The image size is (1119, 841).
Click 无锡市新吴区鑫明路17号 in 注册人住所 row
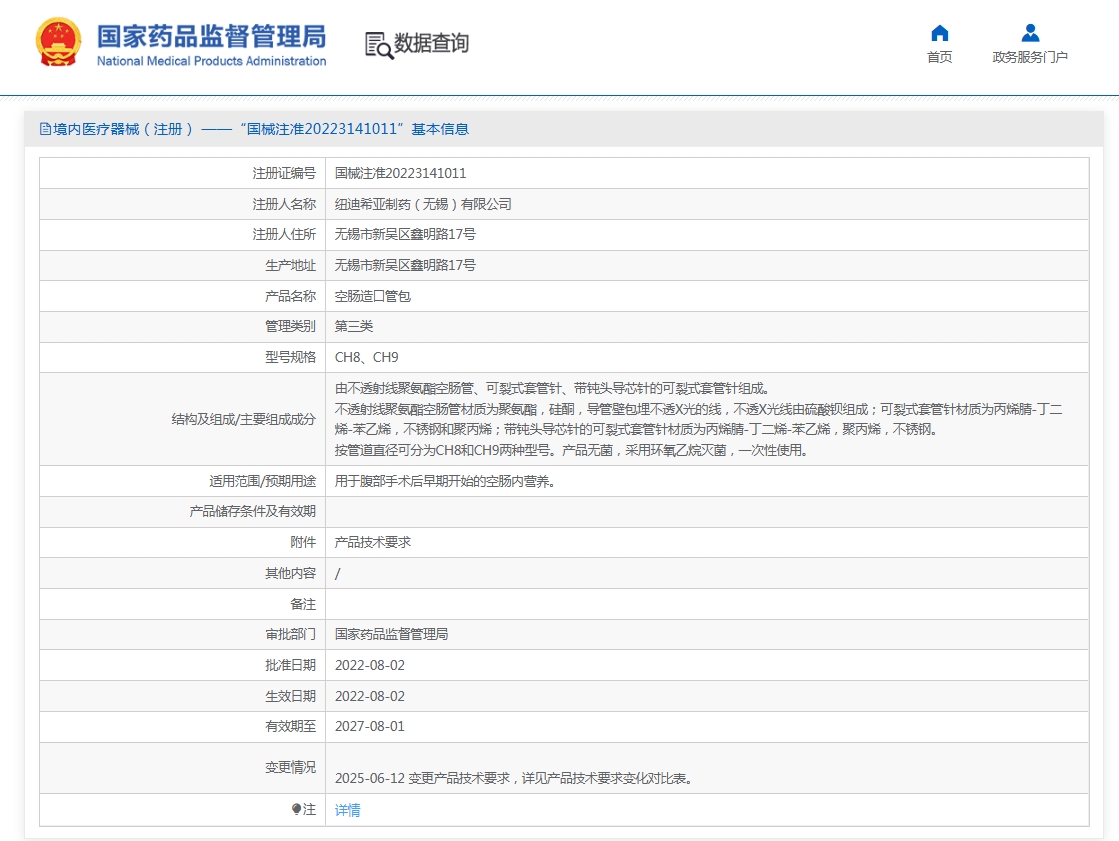point(405,234)
